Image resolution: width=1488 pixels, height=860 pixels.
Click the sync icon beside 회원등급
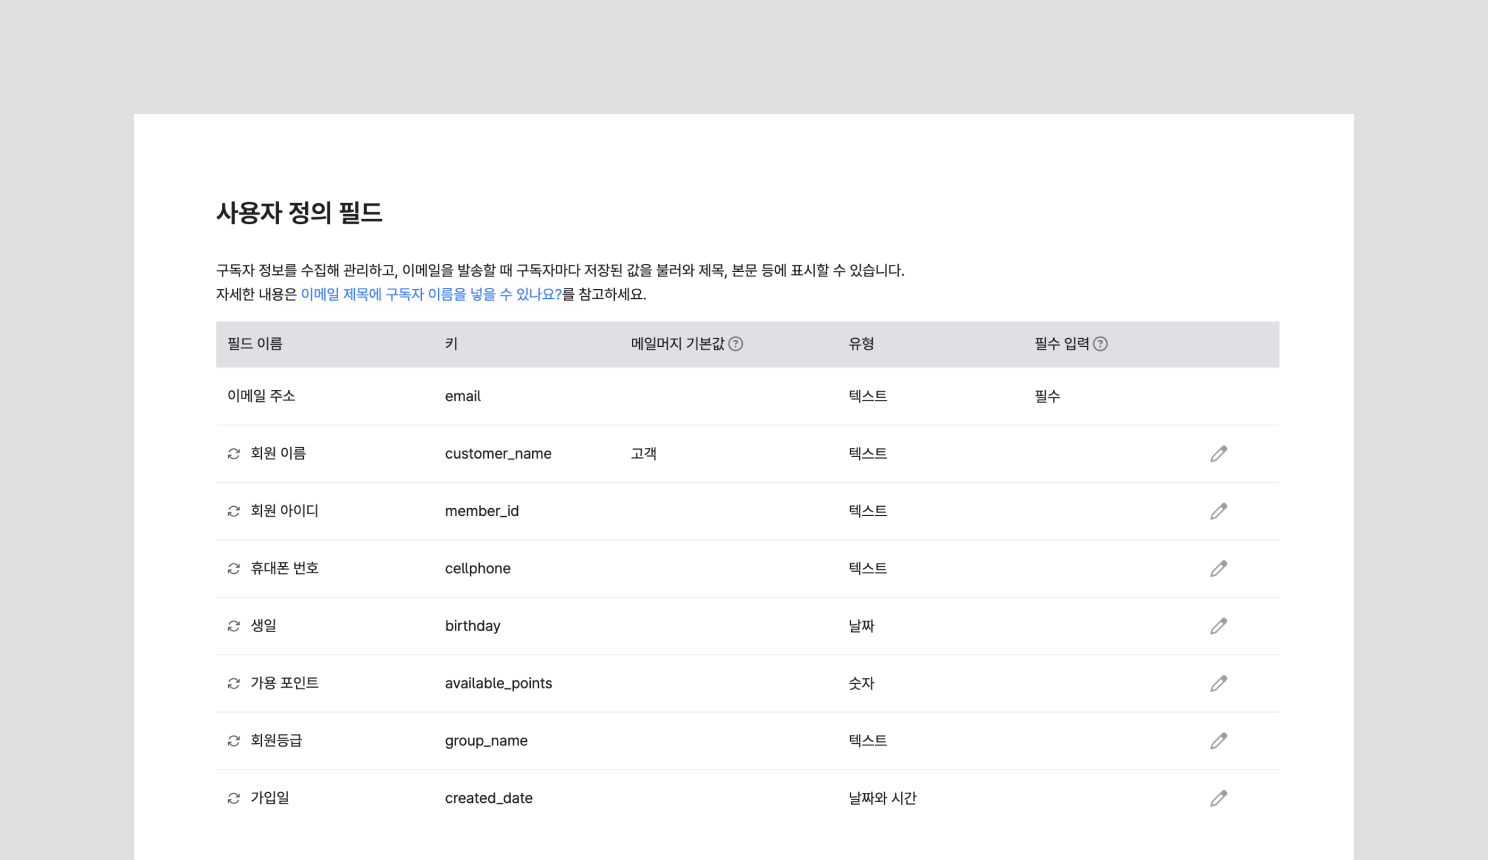coord(234,741)
